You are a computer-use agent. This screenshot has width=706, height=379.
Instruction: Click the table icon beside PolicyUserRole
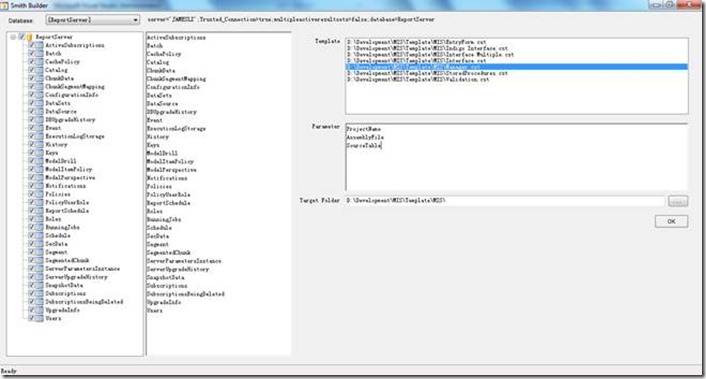click(x=40, y=203)
